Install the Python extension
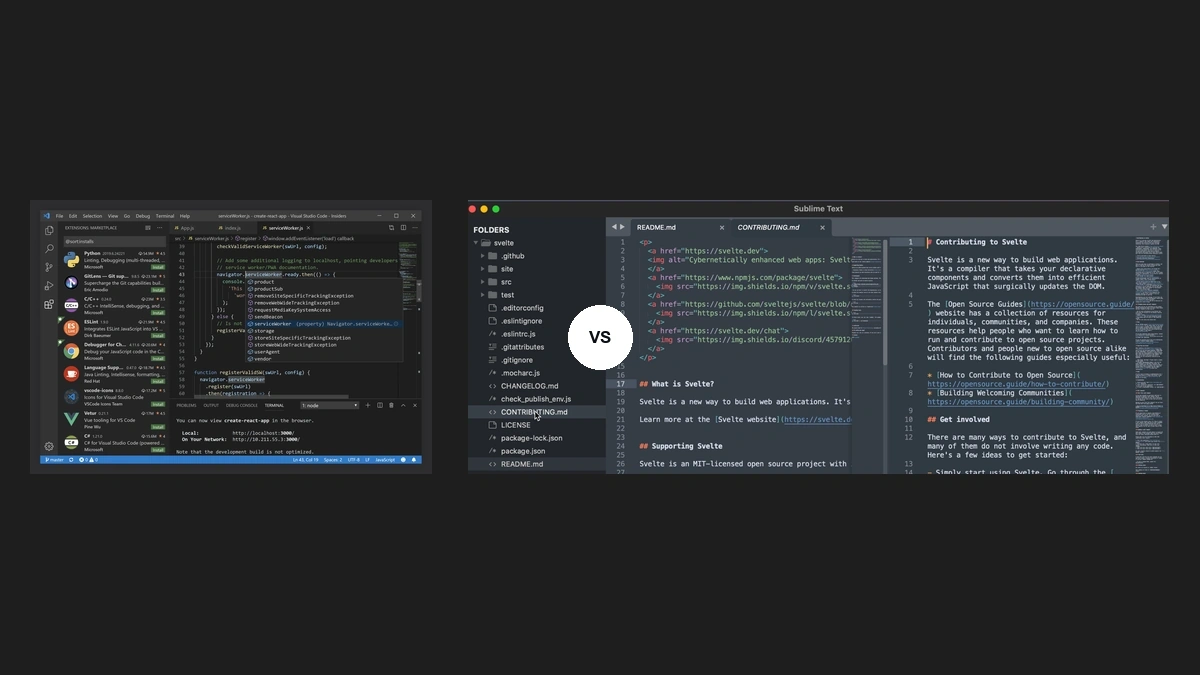 (x=158, y=267)
